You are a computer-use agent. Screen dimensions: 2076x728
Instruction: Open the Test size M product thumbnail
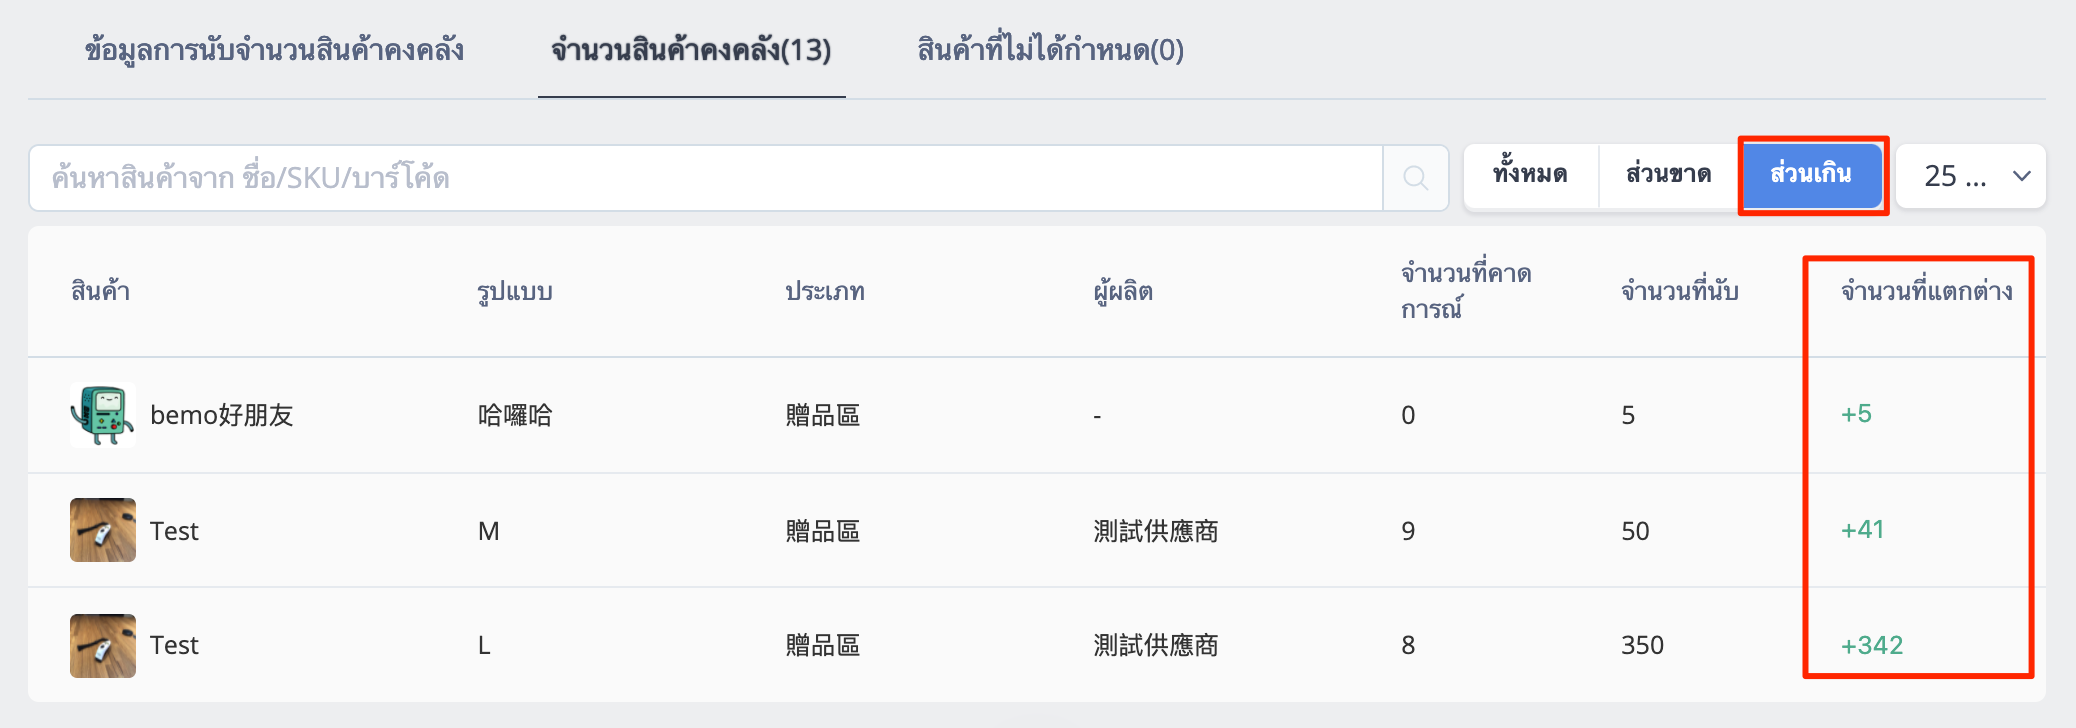[103, 530]
